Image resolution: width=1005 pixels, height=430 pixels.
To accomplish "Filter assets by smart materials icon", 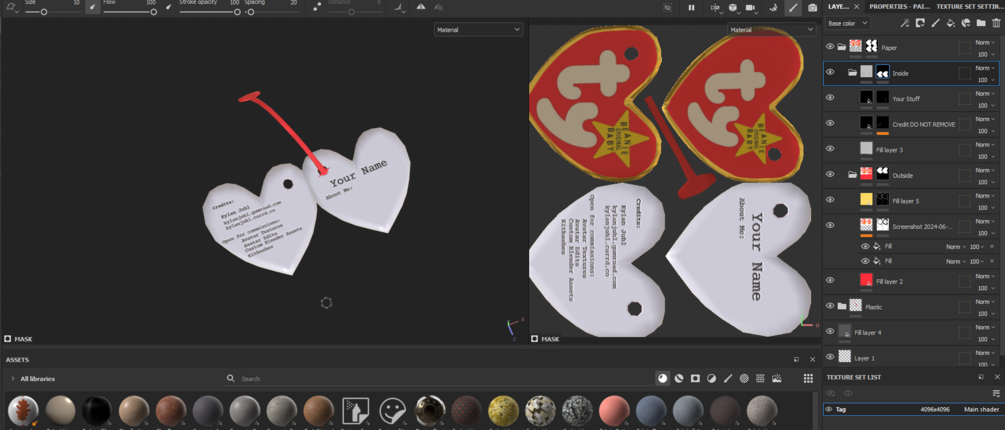I will pos(679,379).
